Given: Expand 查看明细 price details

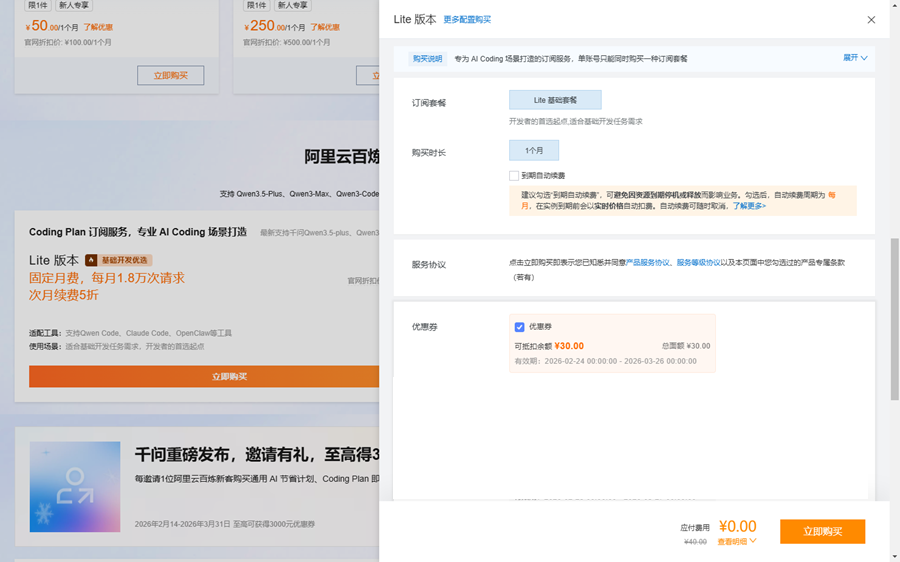Looking at the screenshot, I should (x=736, y=542).
